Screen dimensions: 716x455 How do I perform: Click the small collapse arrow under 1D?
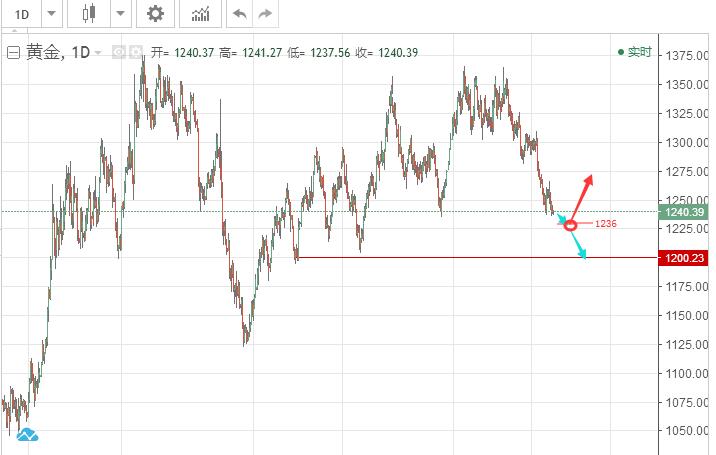[14, 31]
